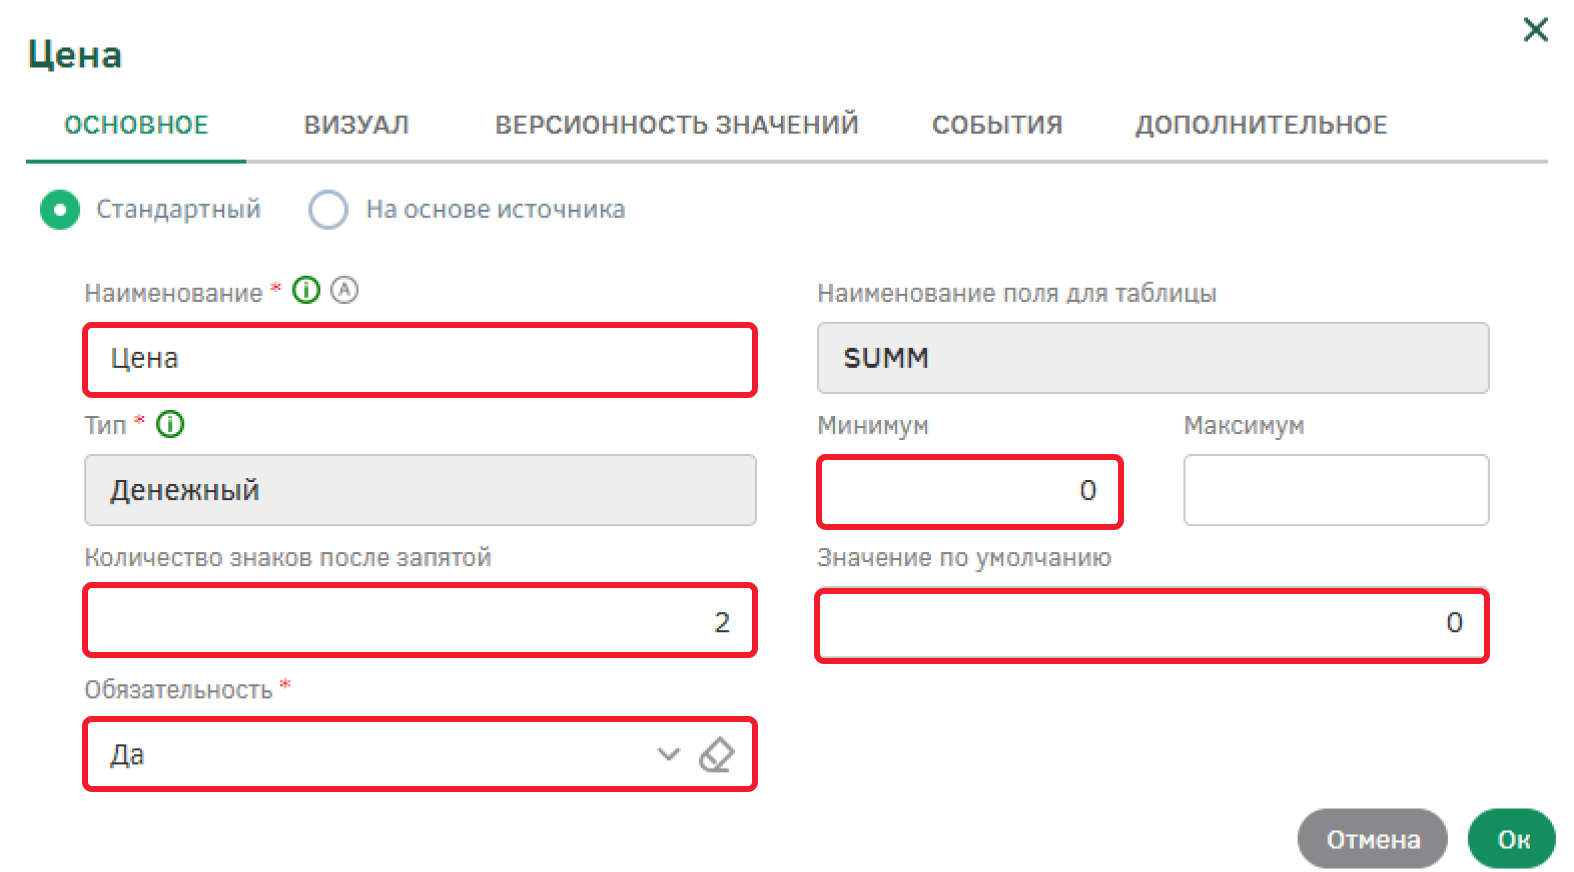This screenshot has width=1574, height=872.
Task: Select the Основное tab
Action: [x=136, y=125]
